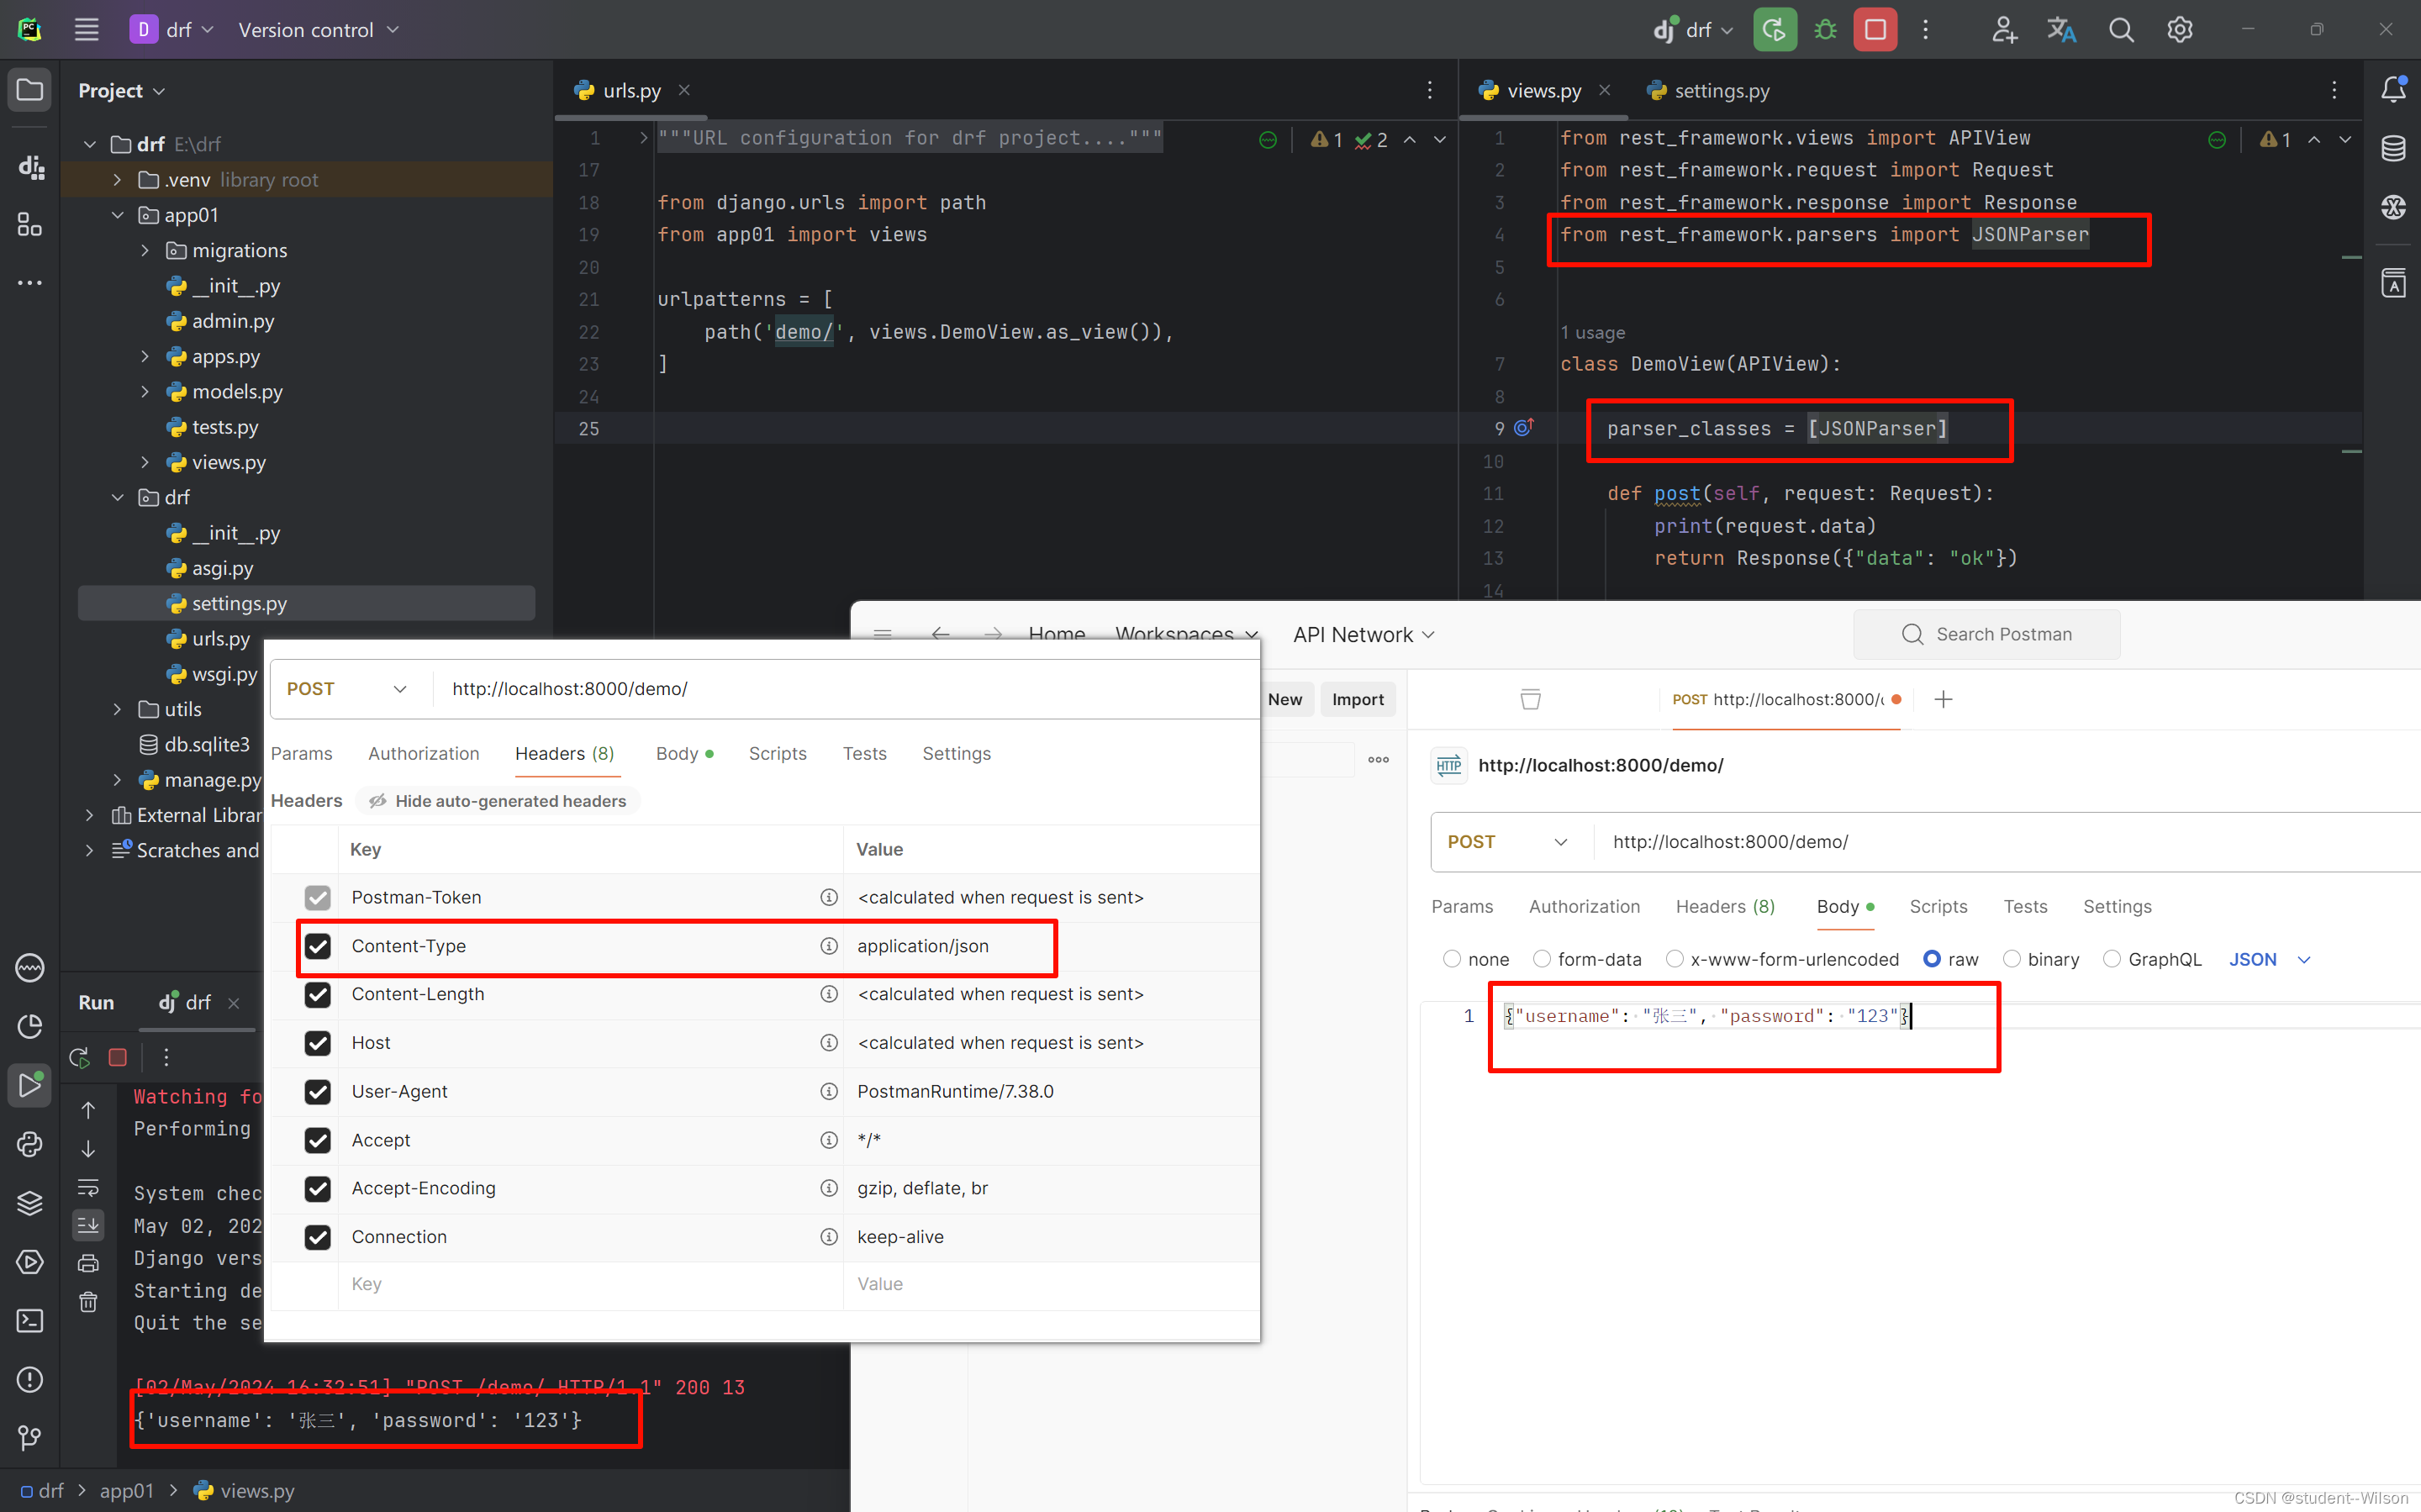
Task: Switch to Body tab in left Postman panel
Action: point(679,754)
